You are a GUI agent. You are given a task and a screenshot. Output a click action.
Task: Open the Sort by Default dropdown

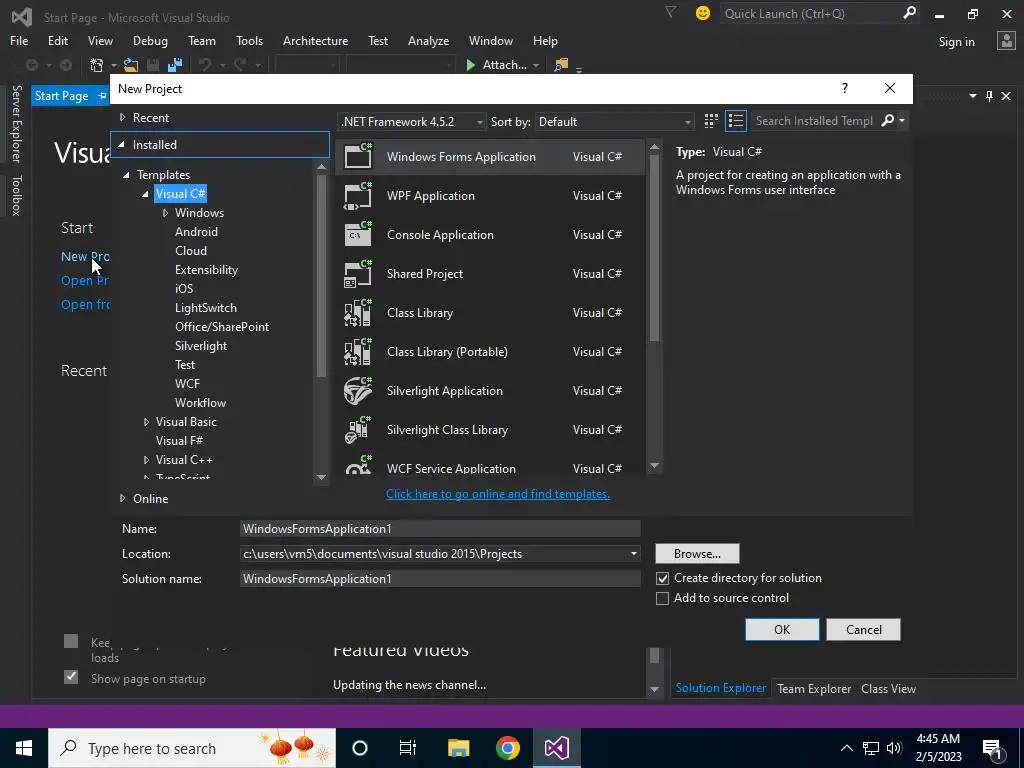614,121
